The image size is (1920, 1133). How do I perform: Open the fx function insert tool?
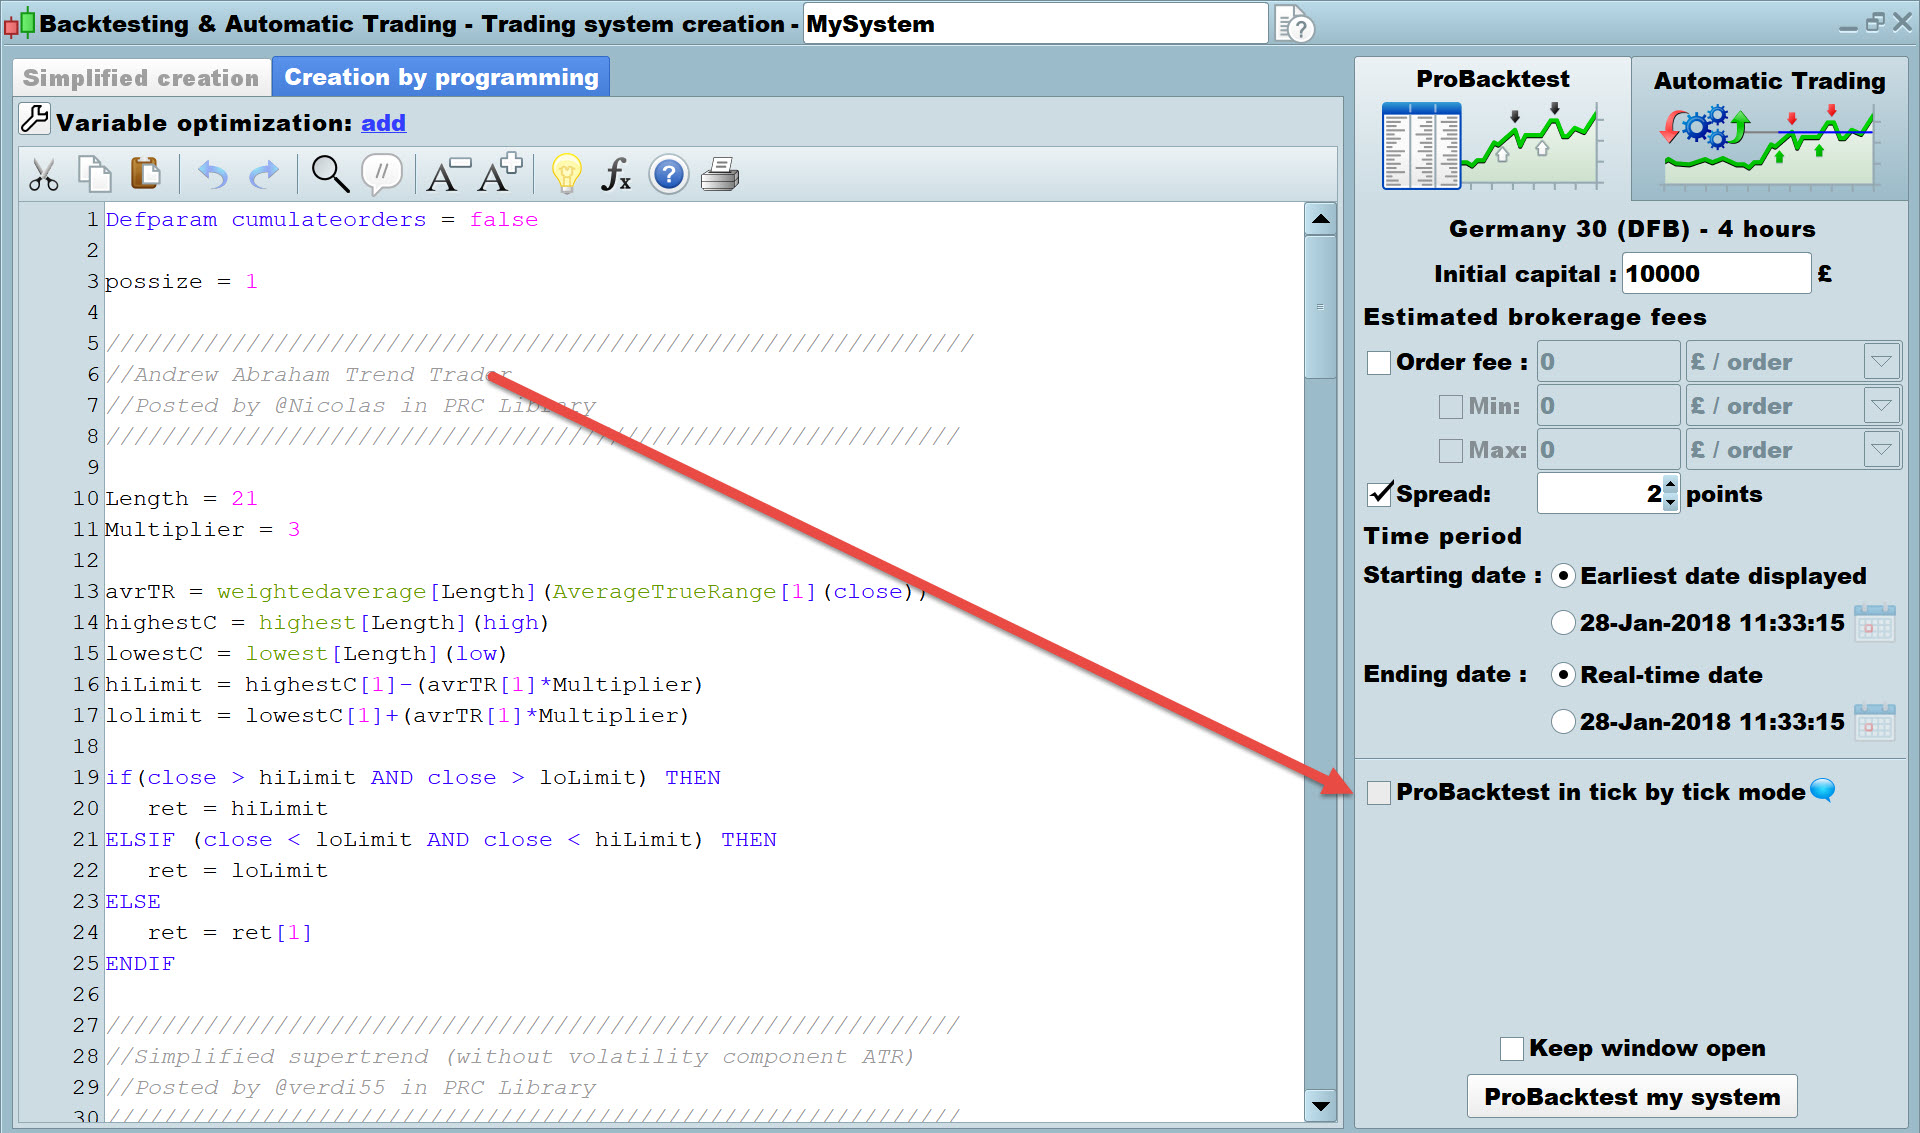coord(615,175)
